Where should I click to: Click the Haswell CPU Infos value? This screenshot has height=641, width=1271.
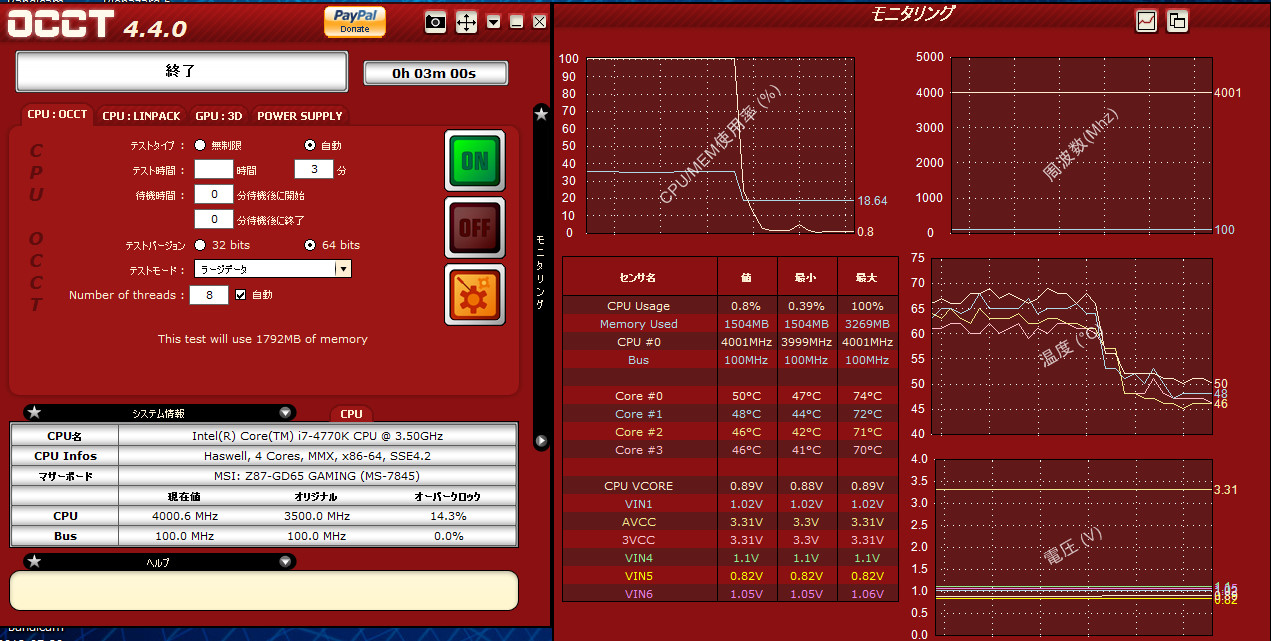coord(318,456)
